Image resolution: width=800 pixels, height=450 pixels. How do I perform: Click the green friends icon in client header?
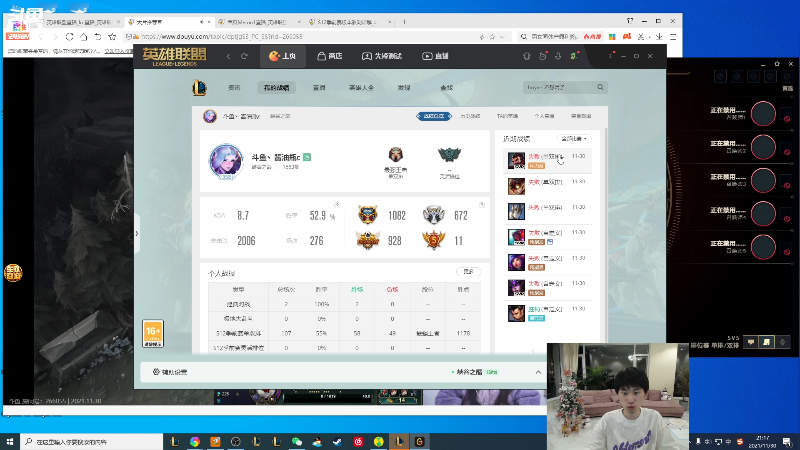[574, 56]
